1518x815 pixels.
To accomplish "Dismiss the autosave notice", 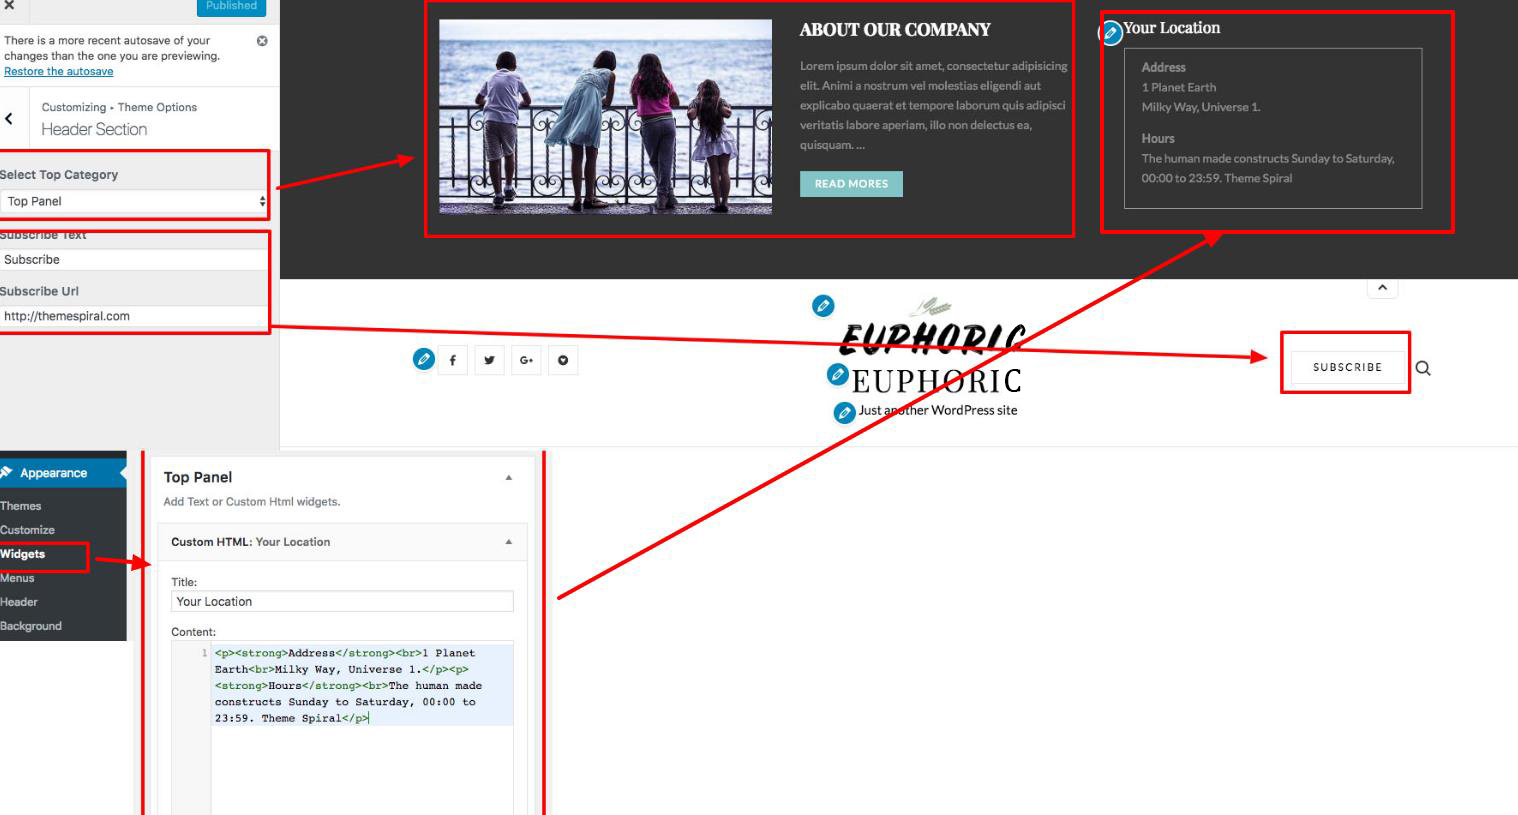I will 262,41.
